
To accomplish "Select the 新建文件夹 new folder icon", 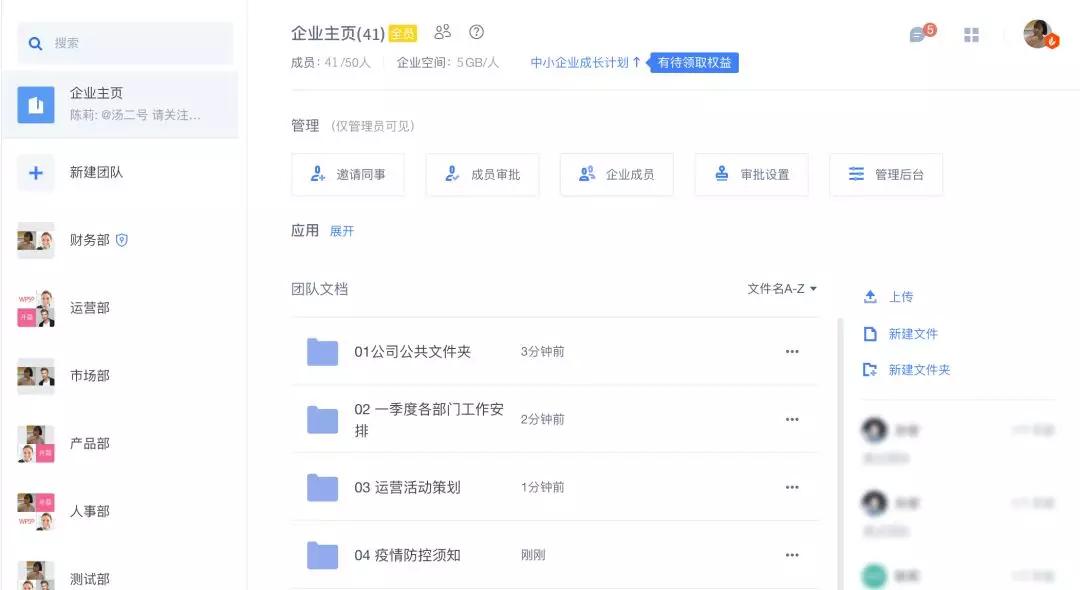I will (x=870, y=369).
